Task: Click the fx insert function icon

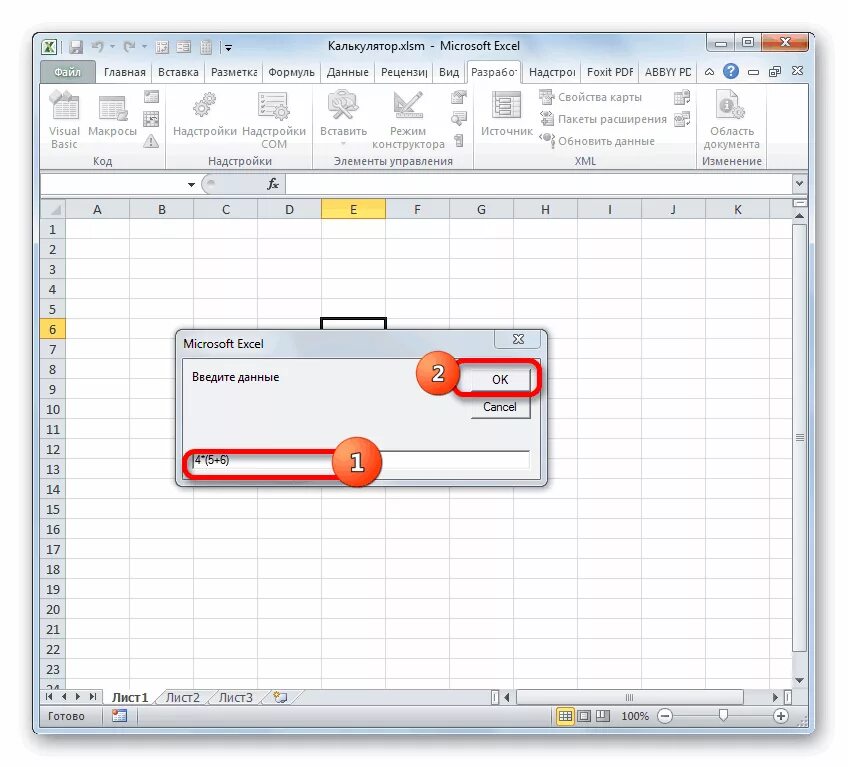Action: tap(273, 184)
